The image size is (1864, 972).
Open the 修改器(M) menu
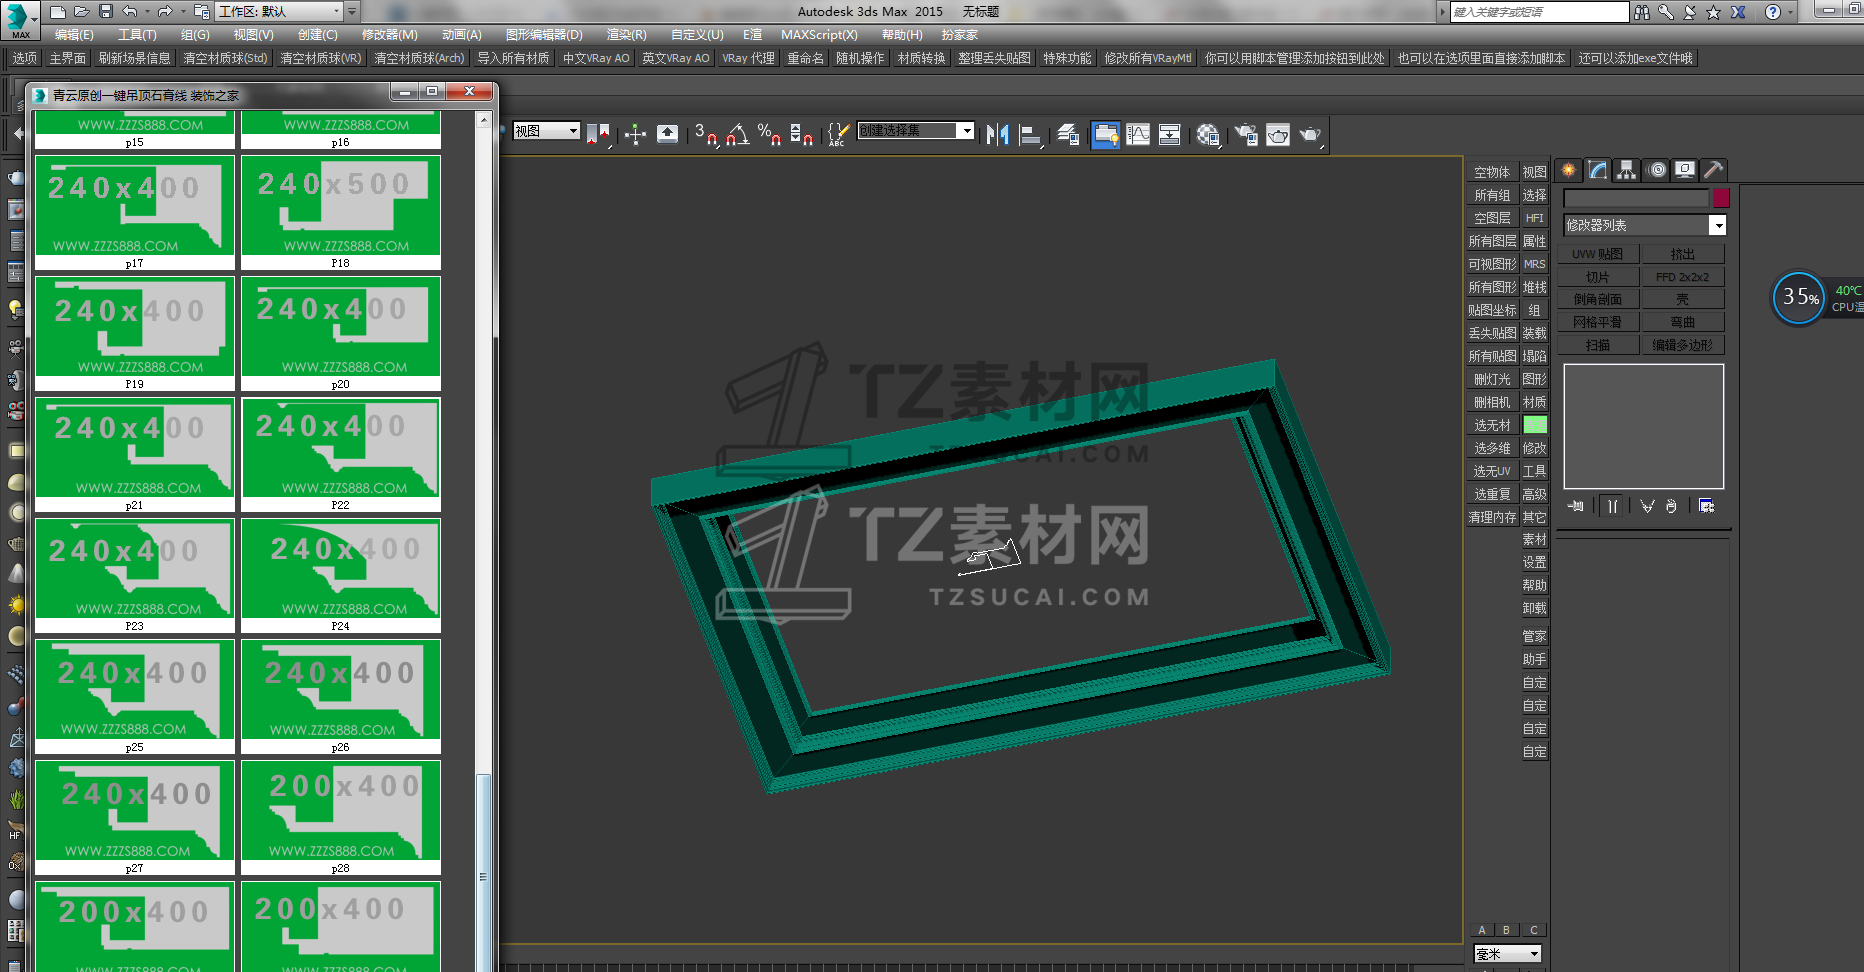pyautogui.click(x=389, y=35)
